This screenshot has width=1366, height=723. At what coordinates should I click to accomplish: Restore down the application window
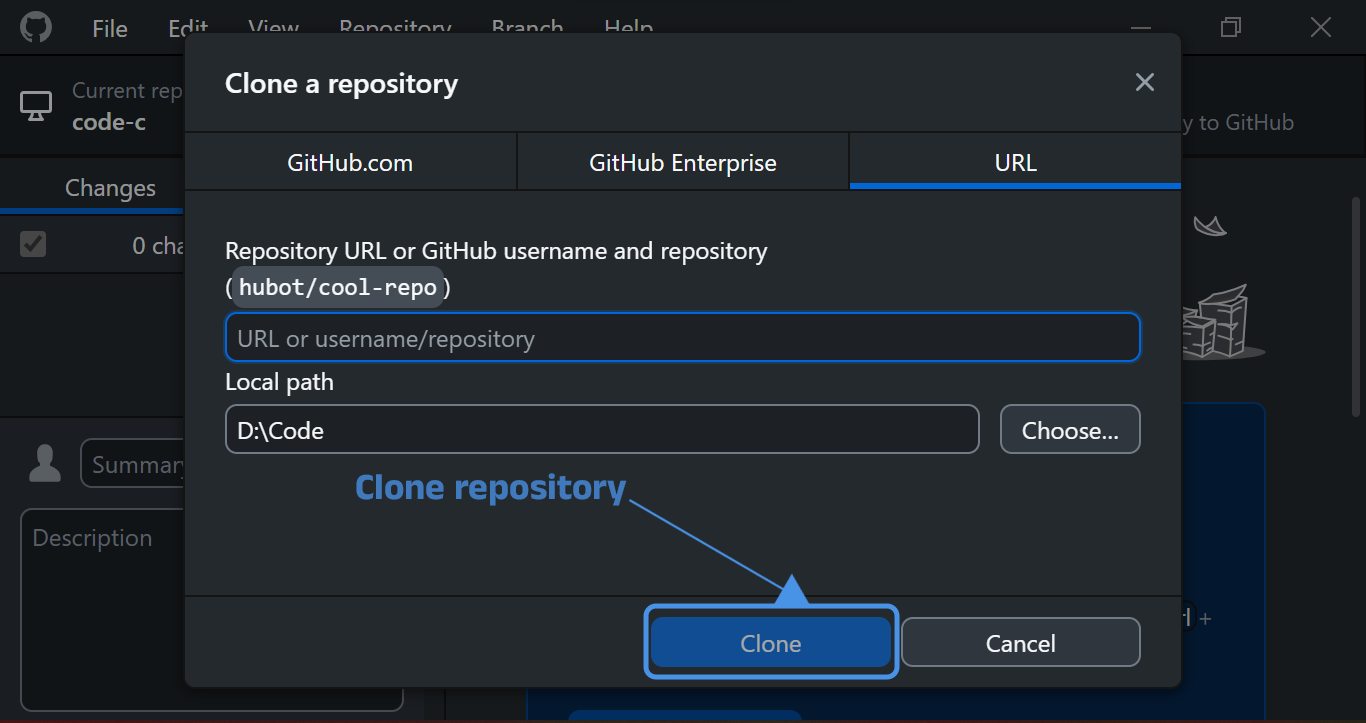pyautogui.click(x=1230, y=28)
